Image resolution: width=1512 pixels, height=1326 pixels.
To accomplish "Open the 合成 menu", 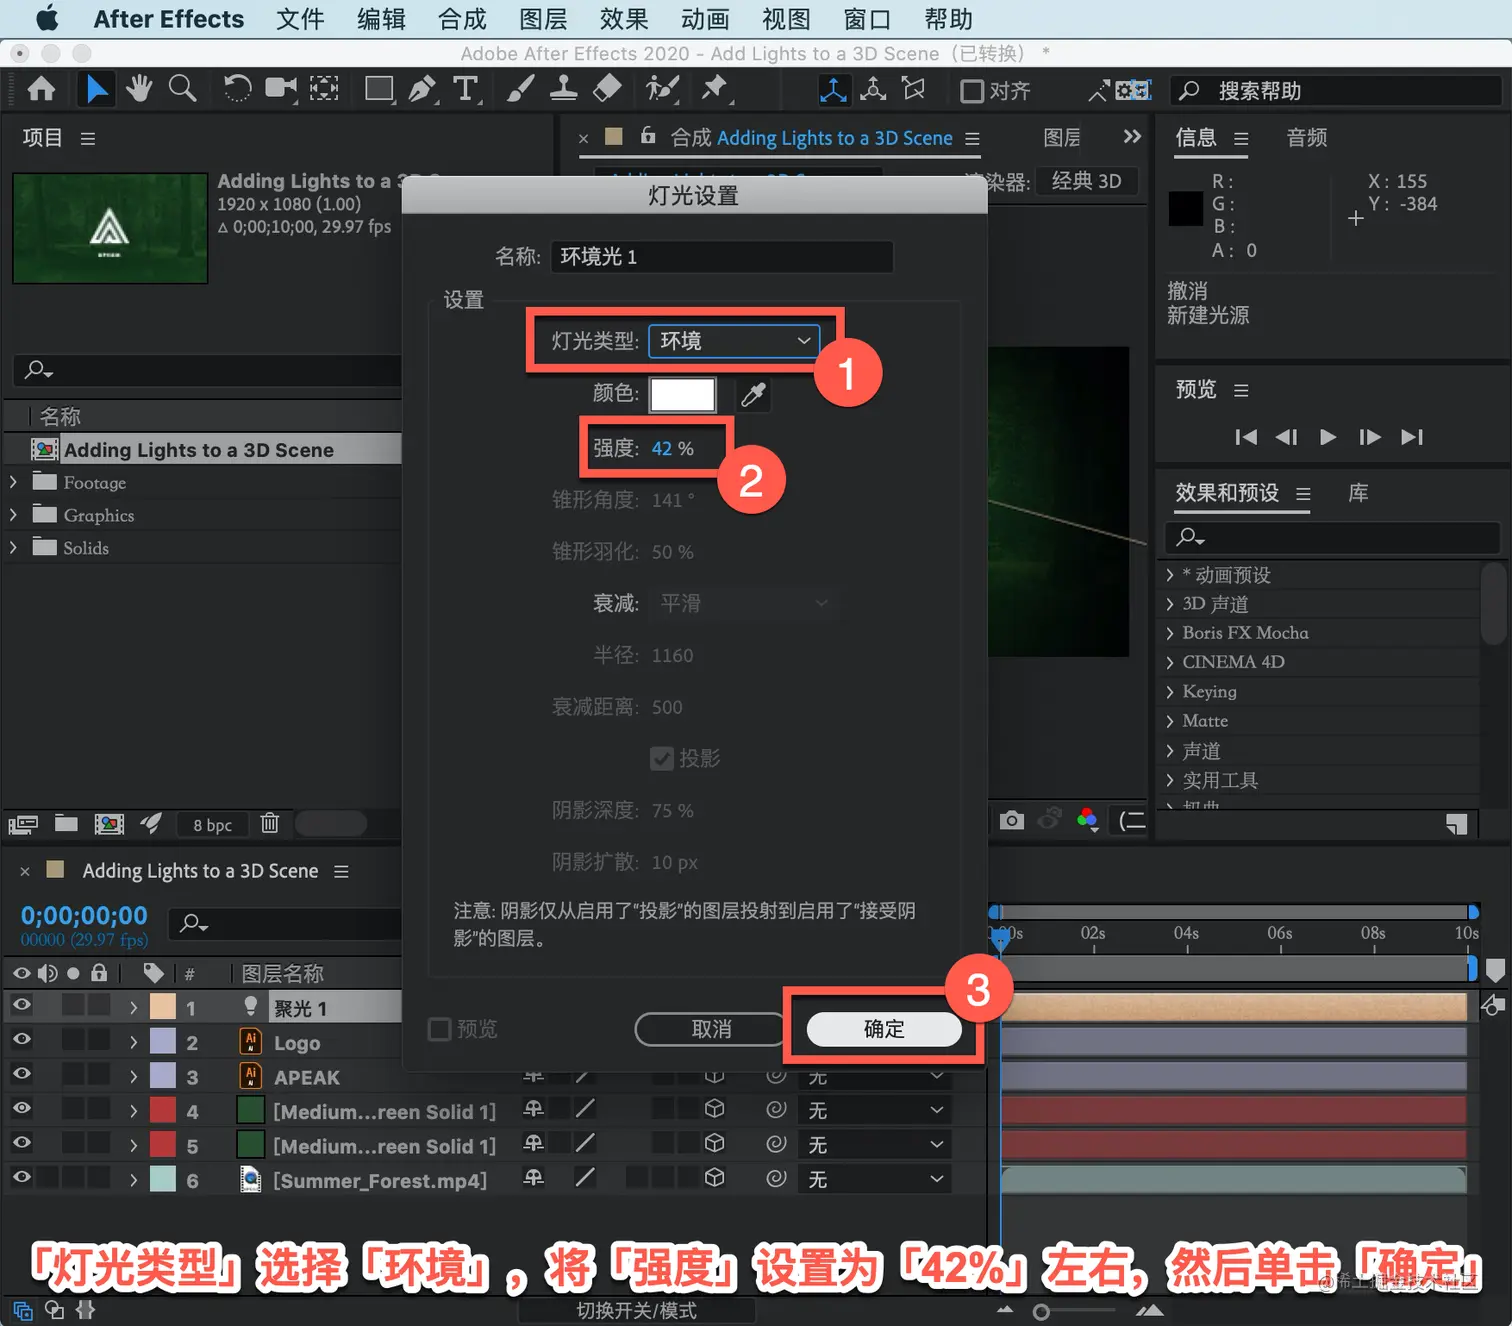I will (462, 19).
